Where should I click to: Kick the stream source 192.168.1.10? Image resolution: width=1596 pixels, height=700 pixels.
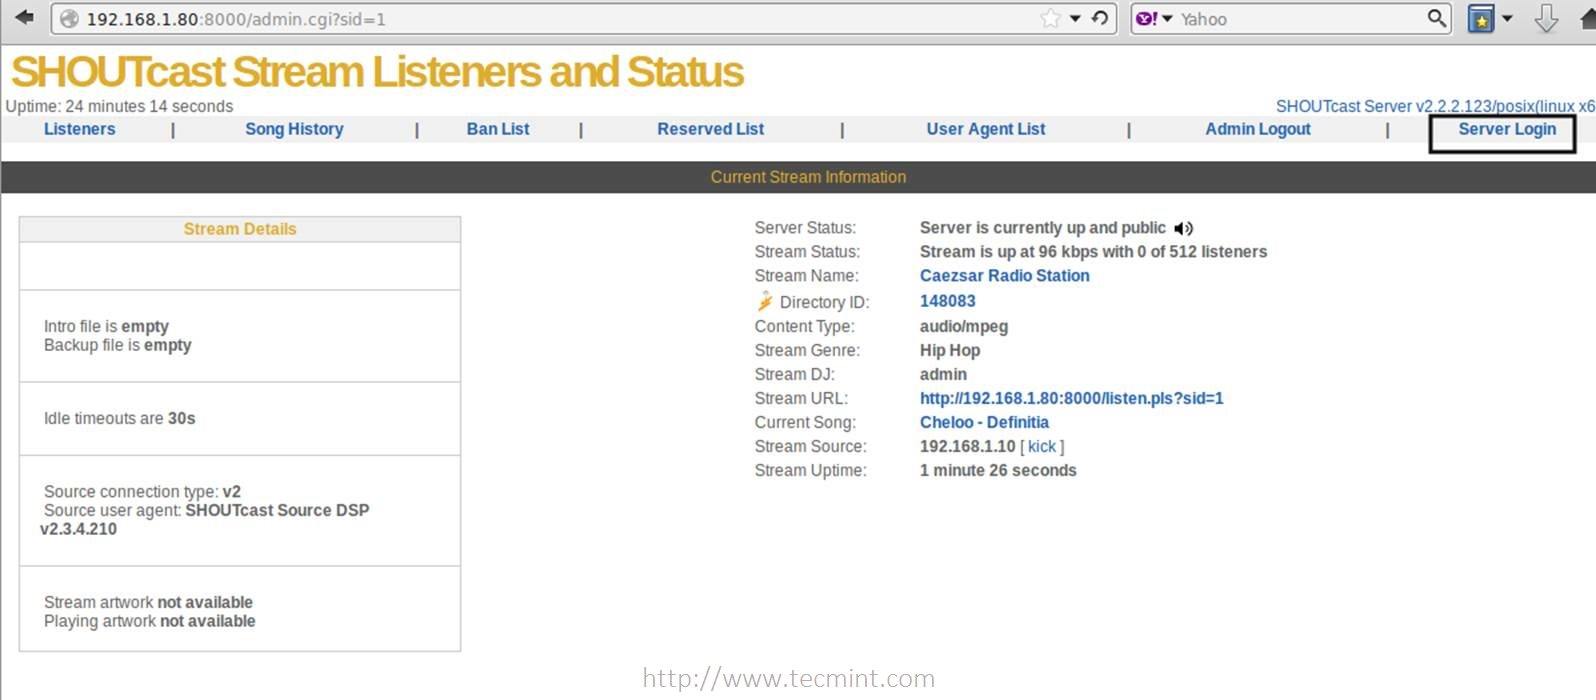pos(1042,447)
